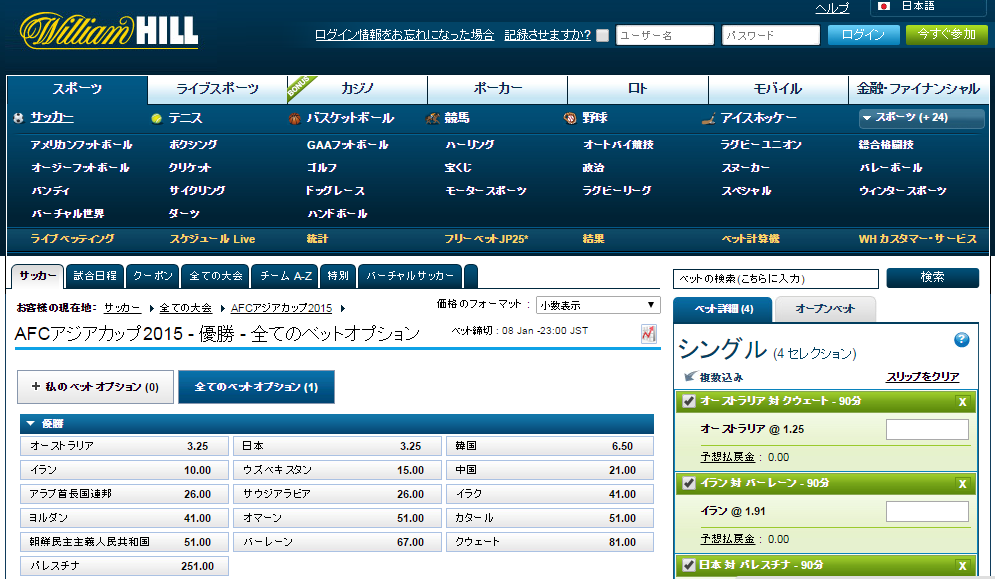The image size is (995, 579).
Task: Click the 今すぐ参加 join button
Action: [946, 35]
